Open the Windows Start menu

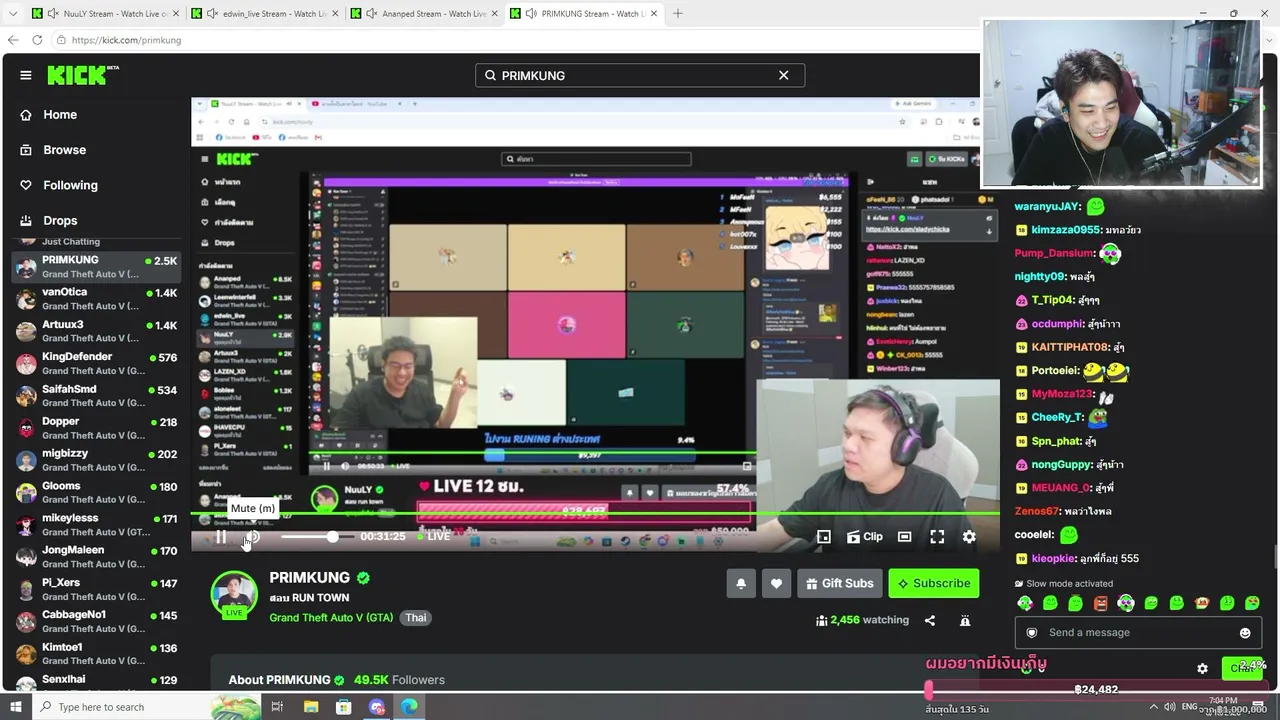coord(15,707)
